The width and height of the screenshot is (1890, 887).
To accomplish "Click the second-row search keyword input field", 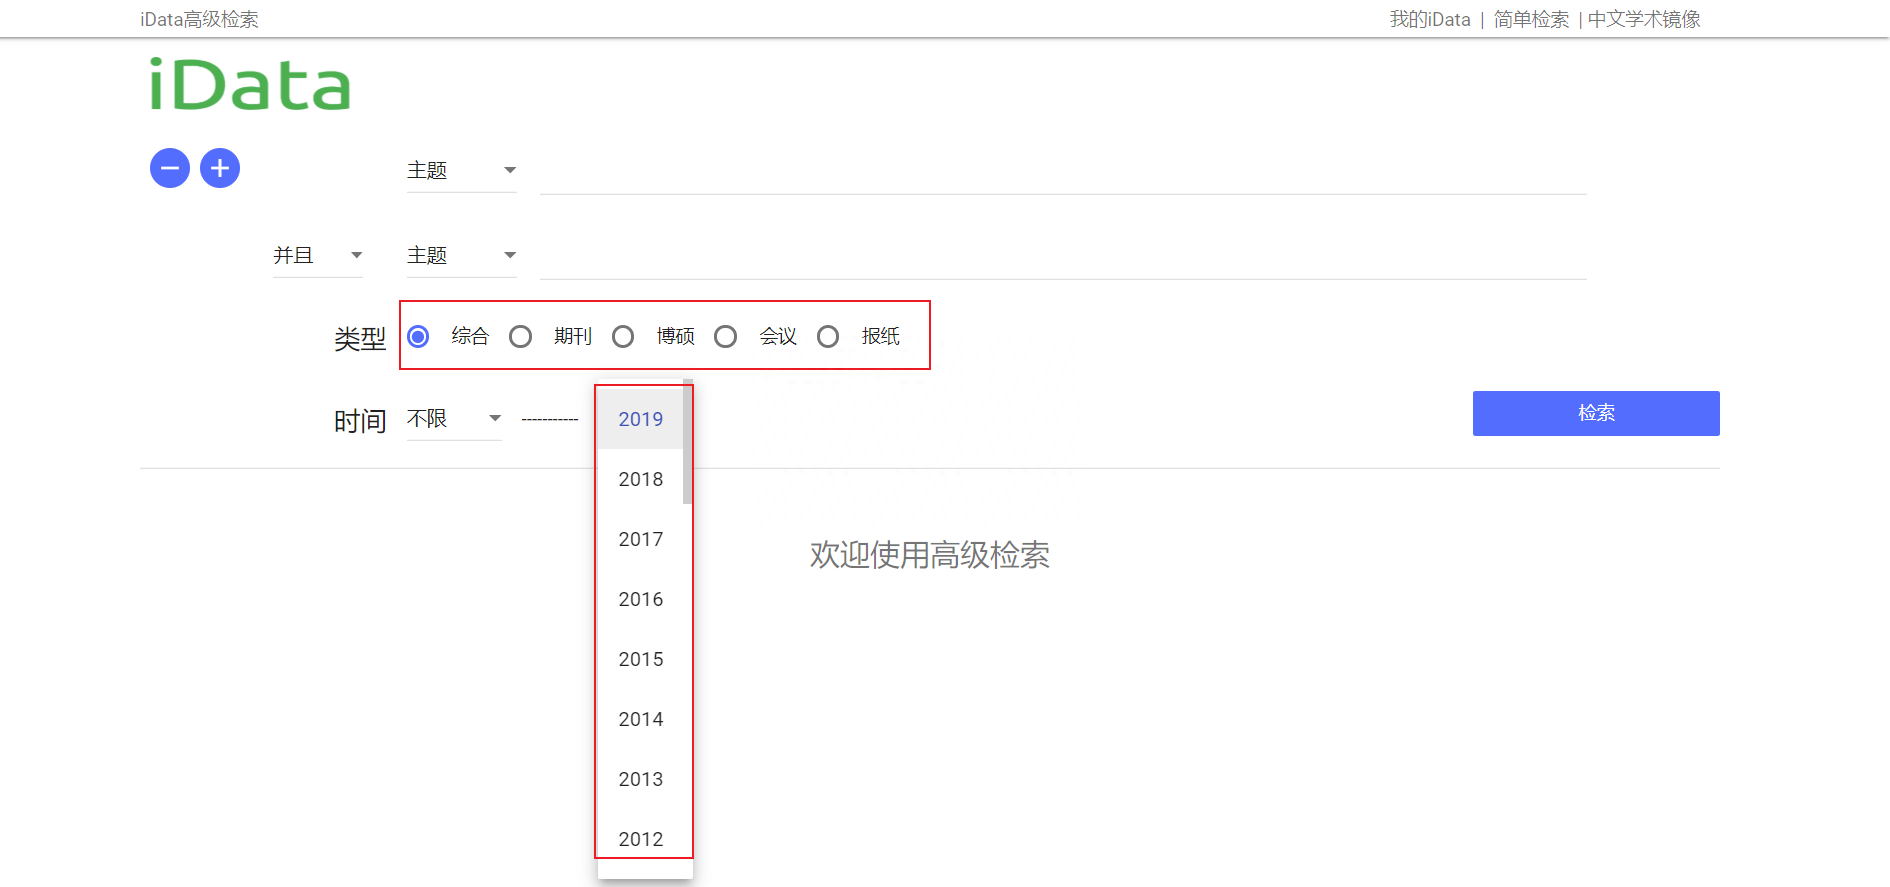I will pyautogui.click(x=1063, y=258).
